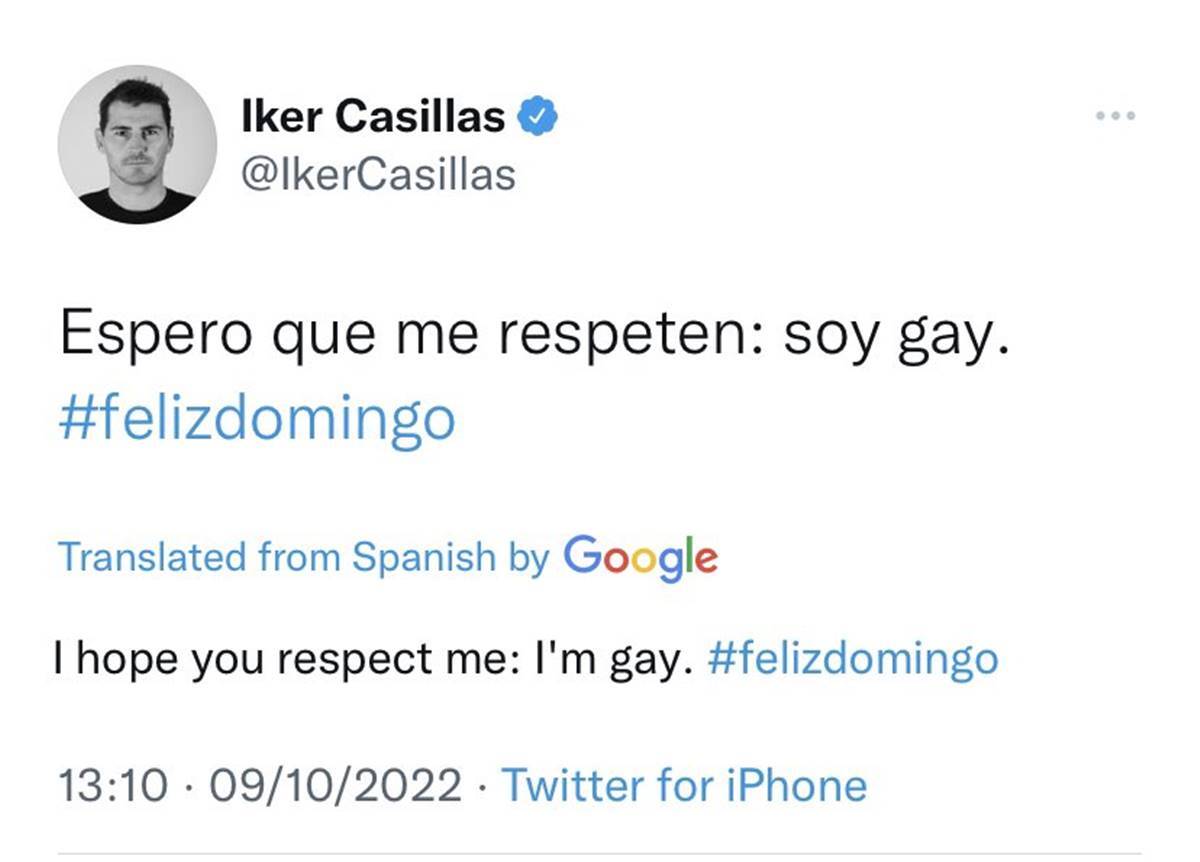The width and height of the screenshot is (1200, 862).
Task: Click the Google logo in translation notice
Action: [x=640, y=557]
